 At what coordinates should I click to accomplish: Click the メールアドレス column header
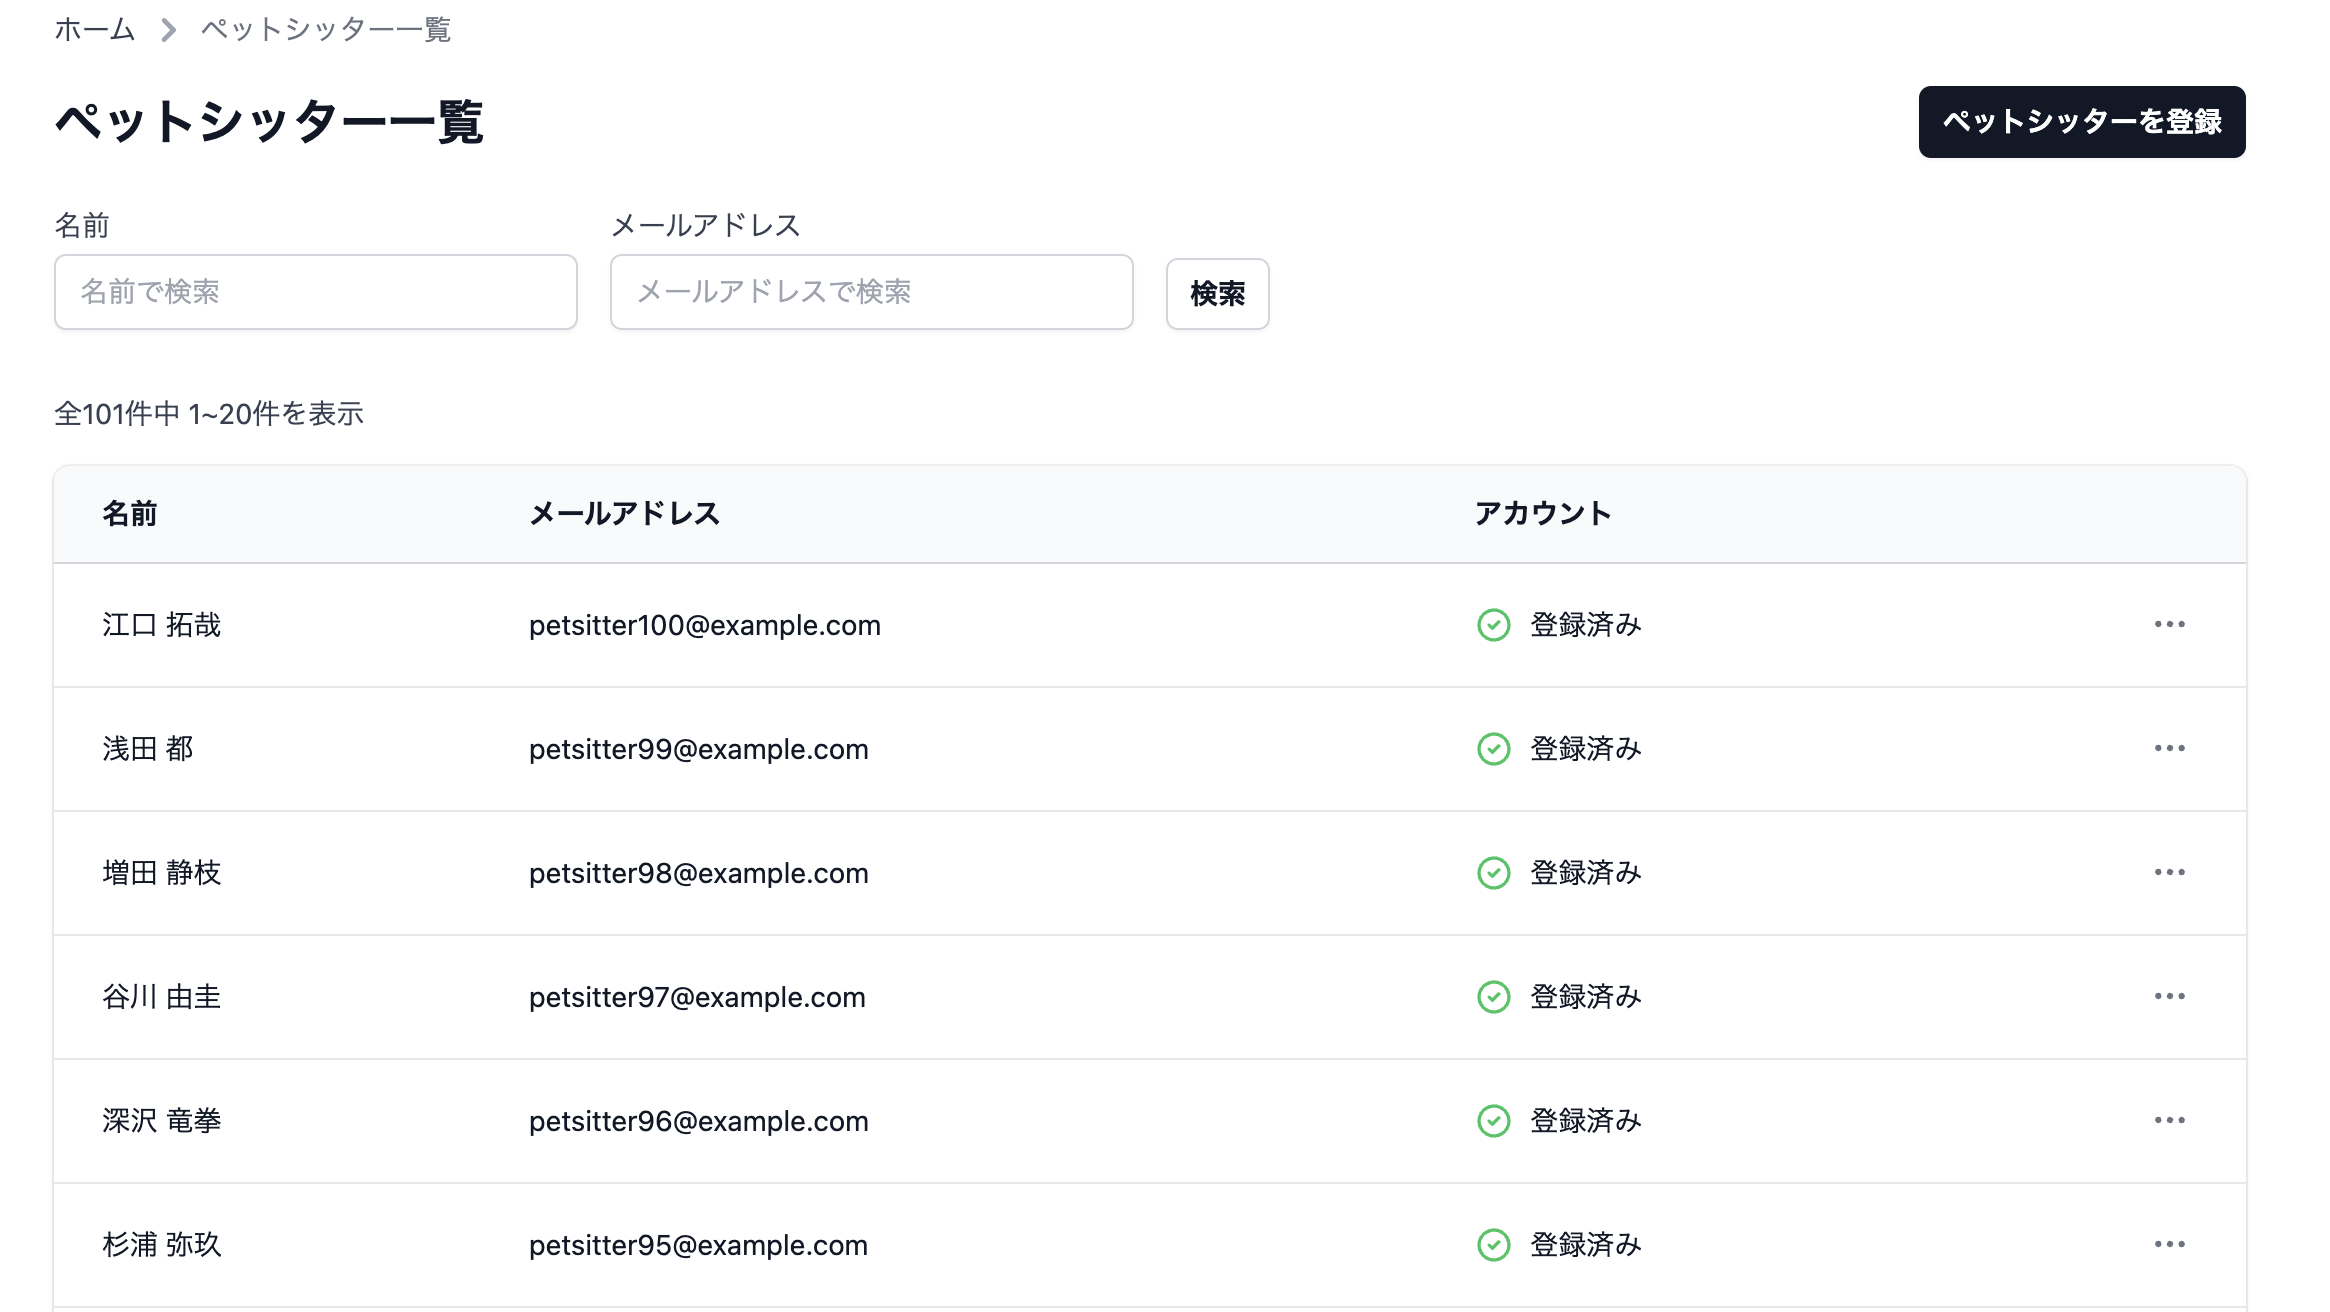pos(624,514)
